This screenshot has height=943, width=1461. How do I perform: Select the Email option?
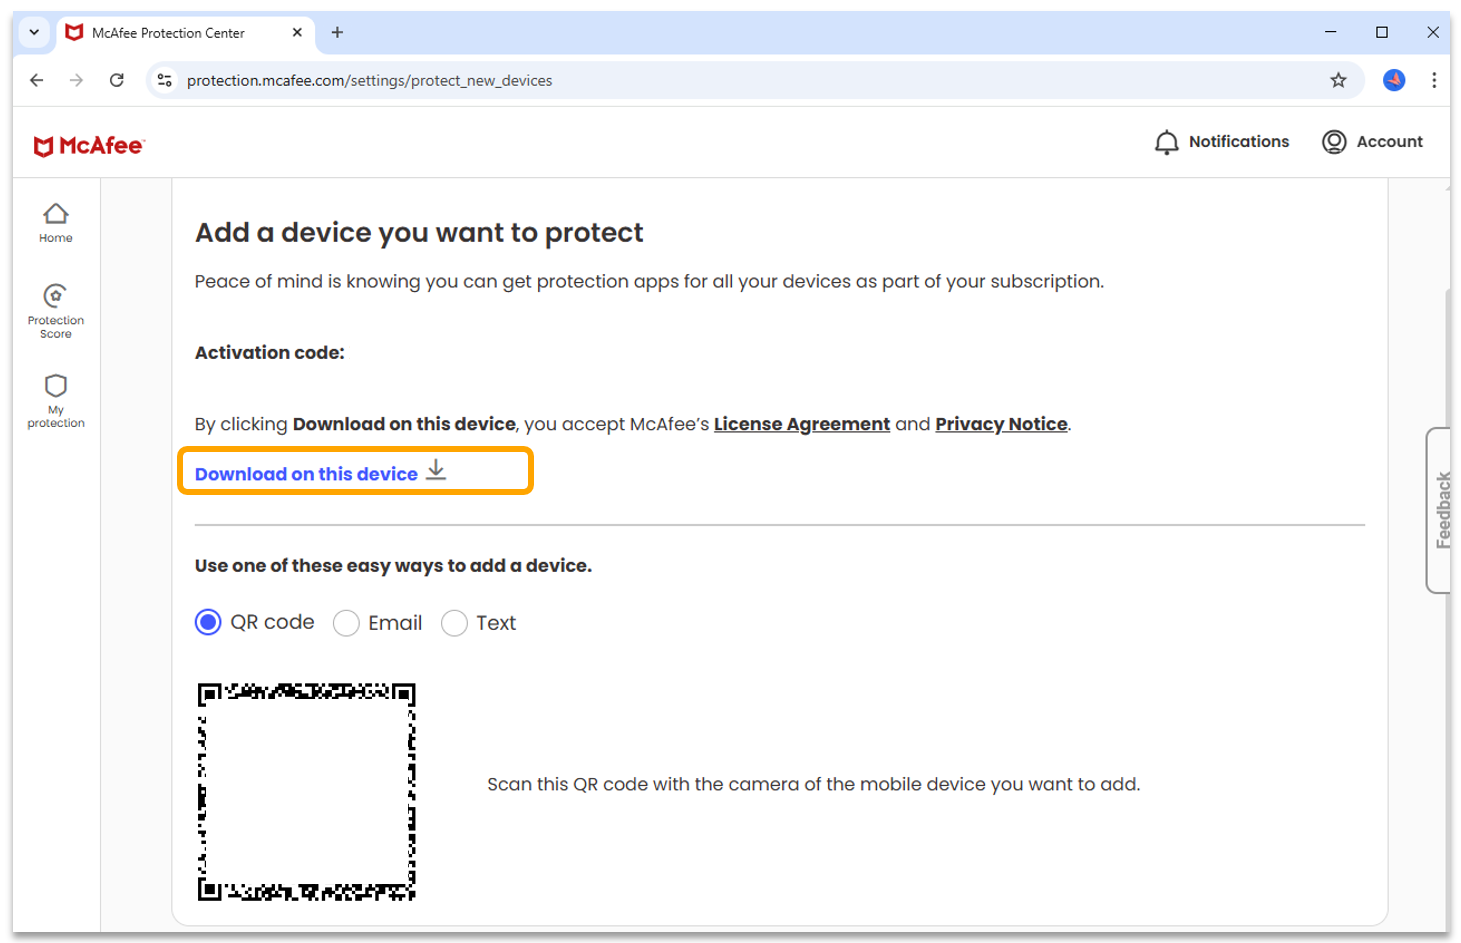(x=346, y=622)
